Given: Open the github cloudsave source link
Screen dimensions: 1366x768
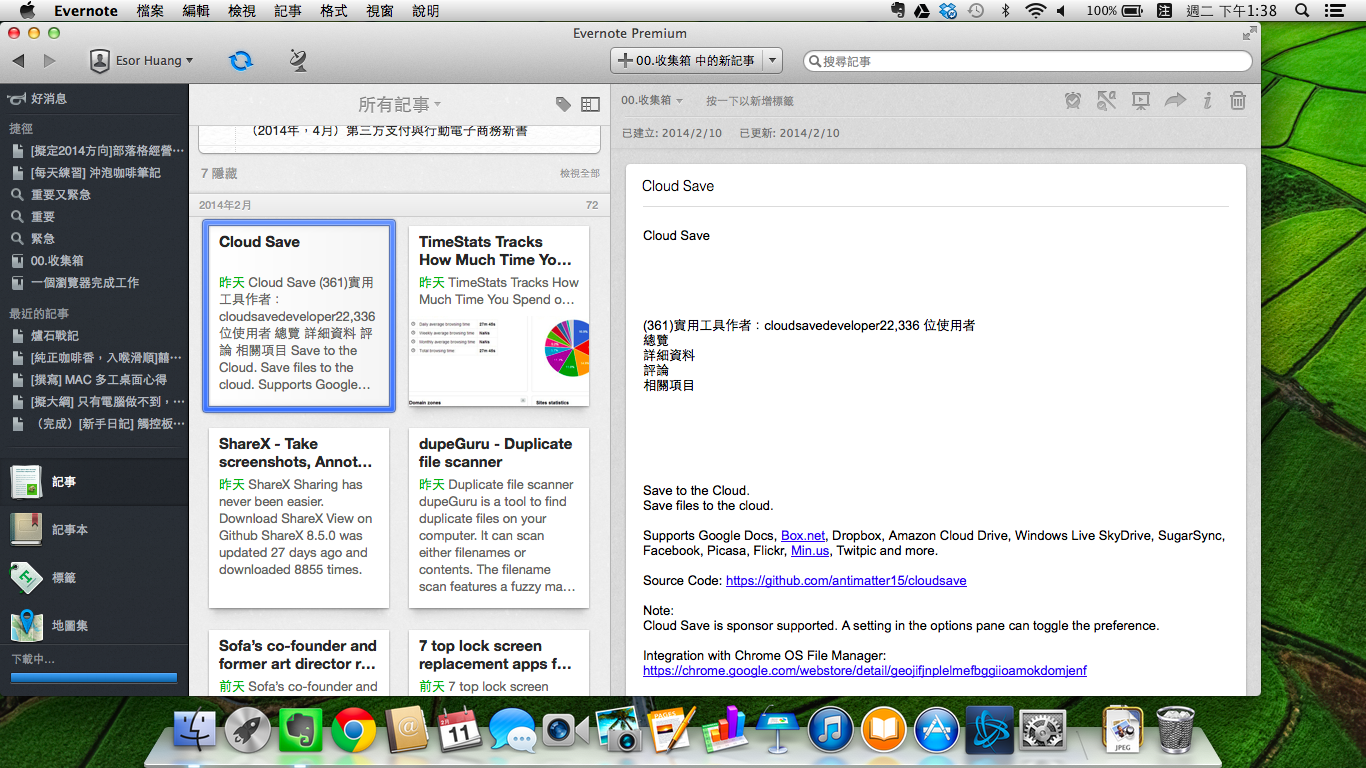Looking at the screenshot, I should click(846, 581).
